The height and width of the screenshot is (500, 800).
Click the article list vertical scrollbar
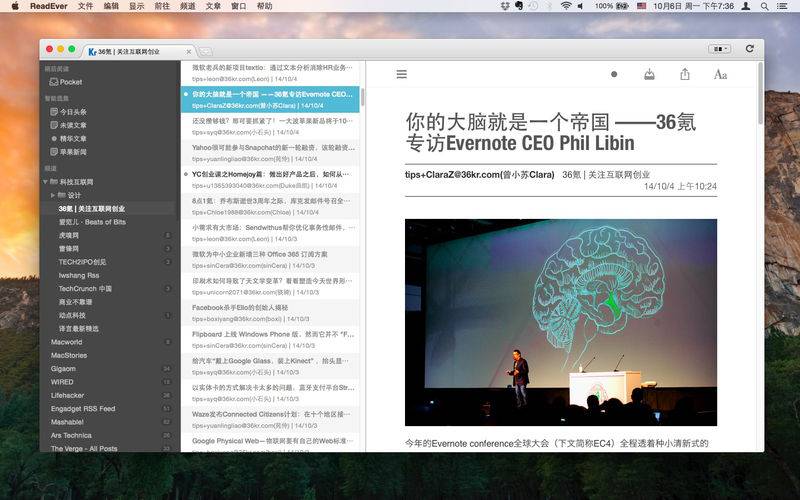[363, 96]
